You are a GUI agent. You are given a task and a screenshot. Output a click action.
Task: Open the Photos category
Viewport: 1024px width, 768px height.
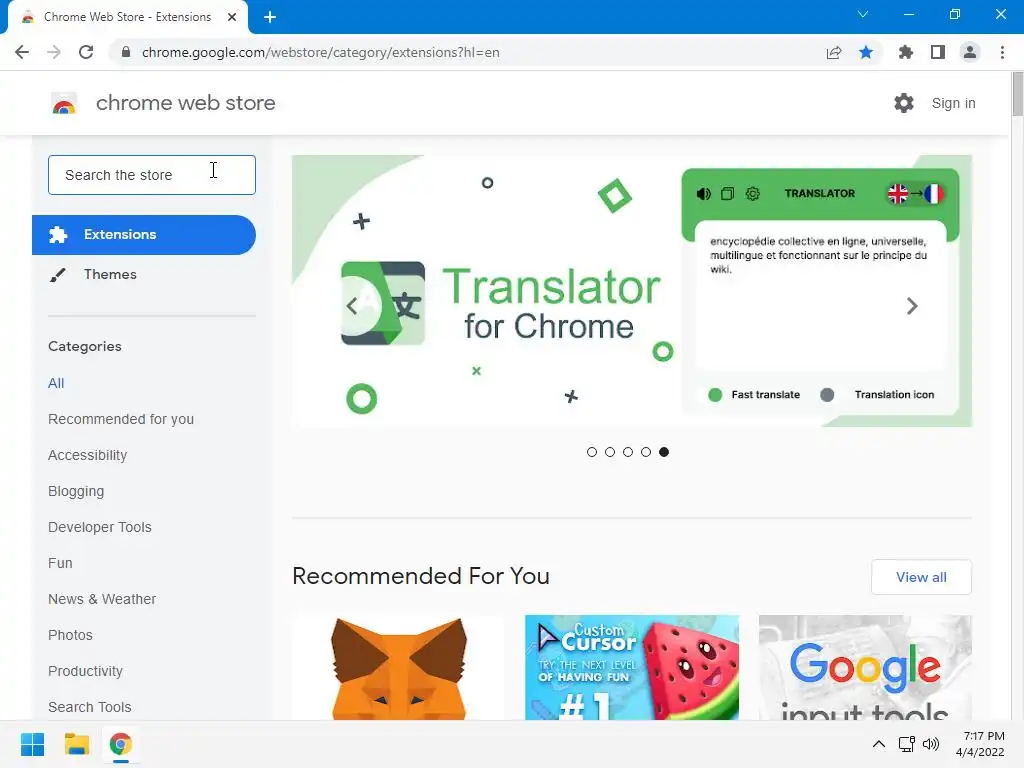click(71, 635)
